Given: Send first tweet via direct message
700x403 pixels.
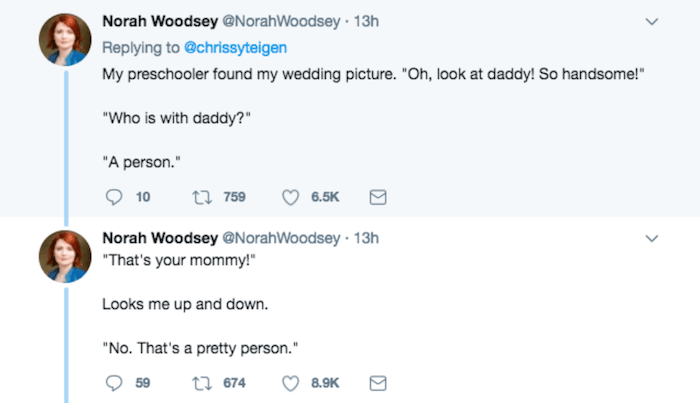Looking at the screenshot, I should tap(378, 197).
